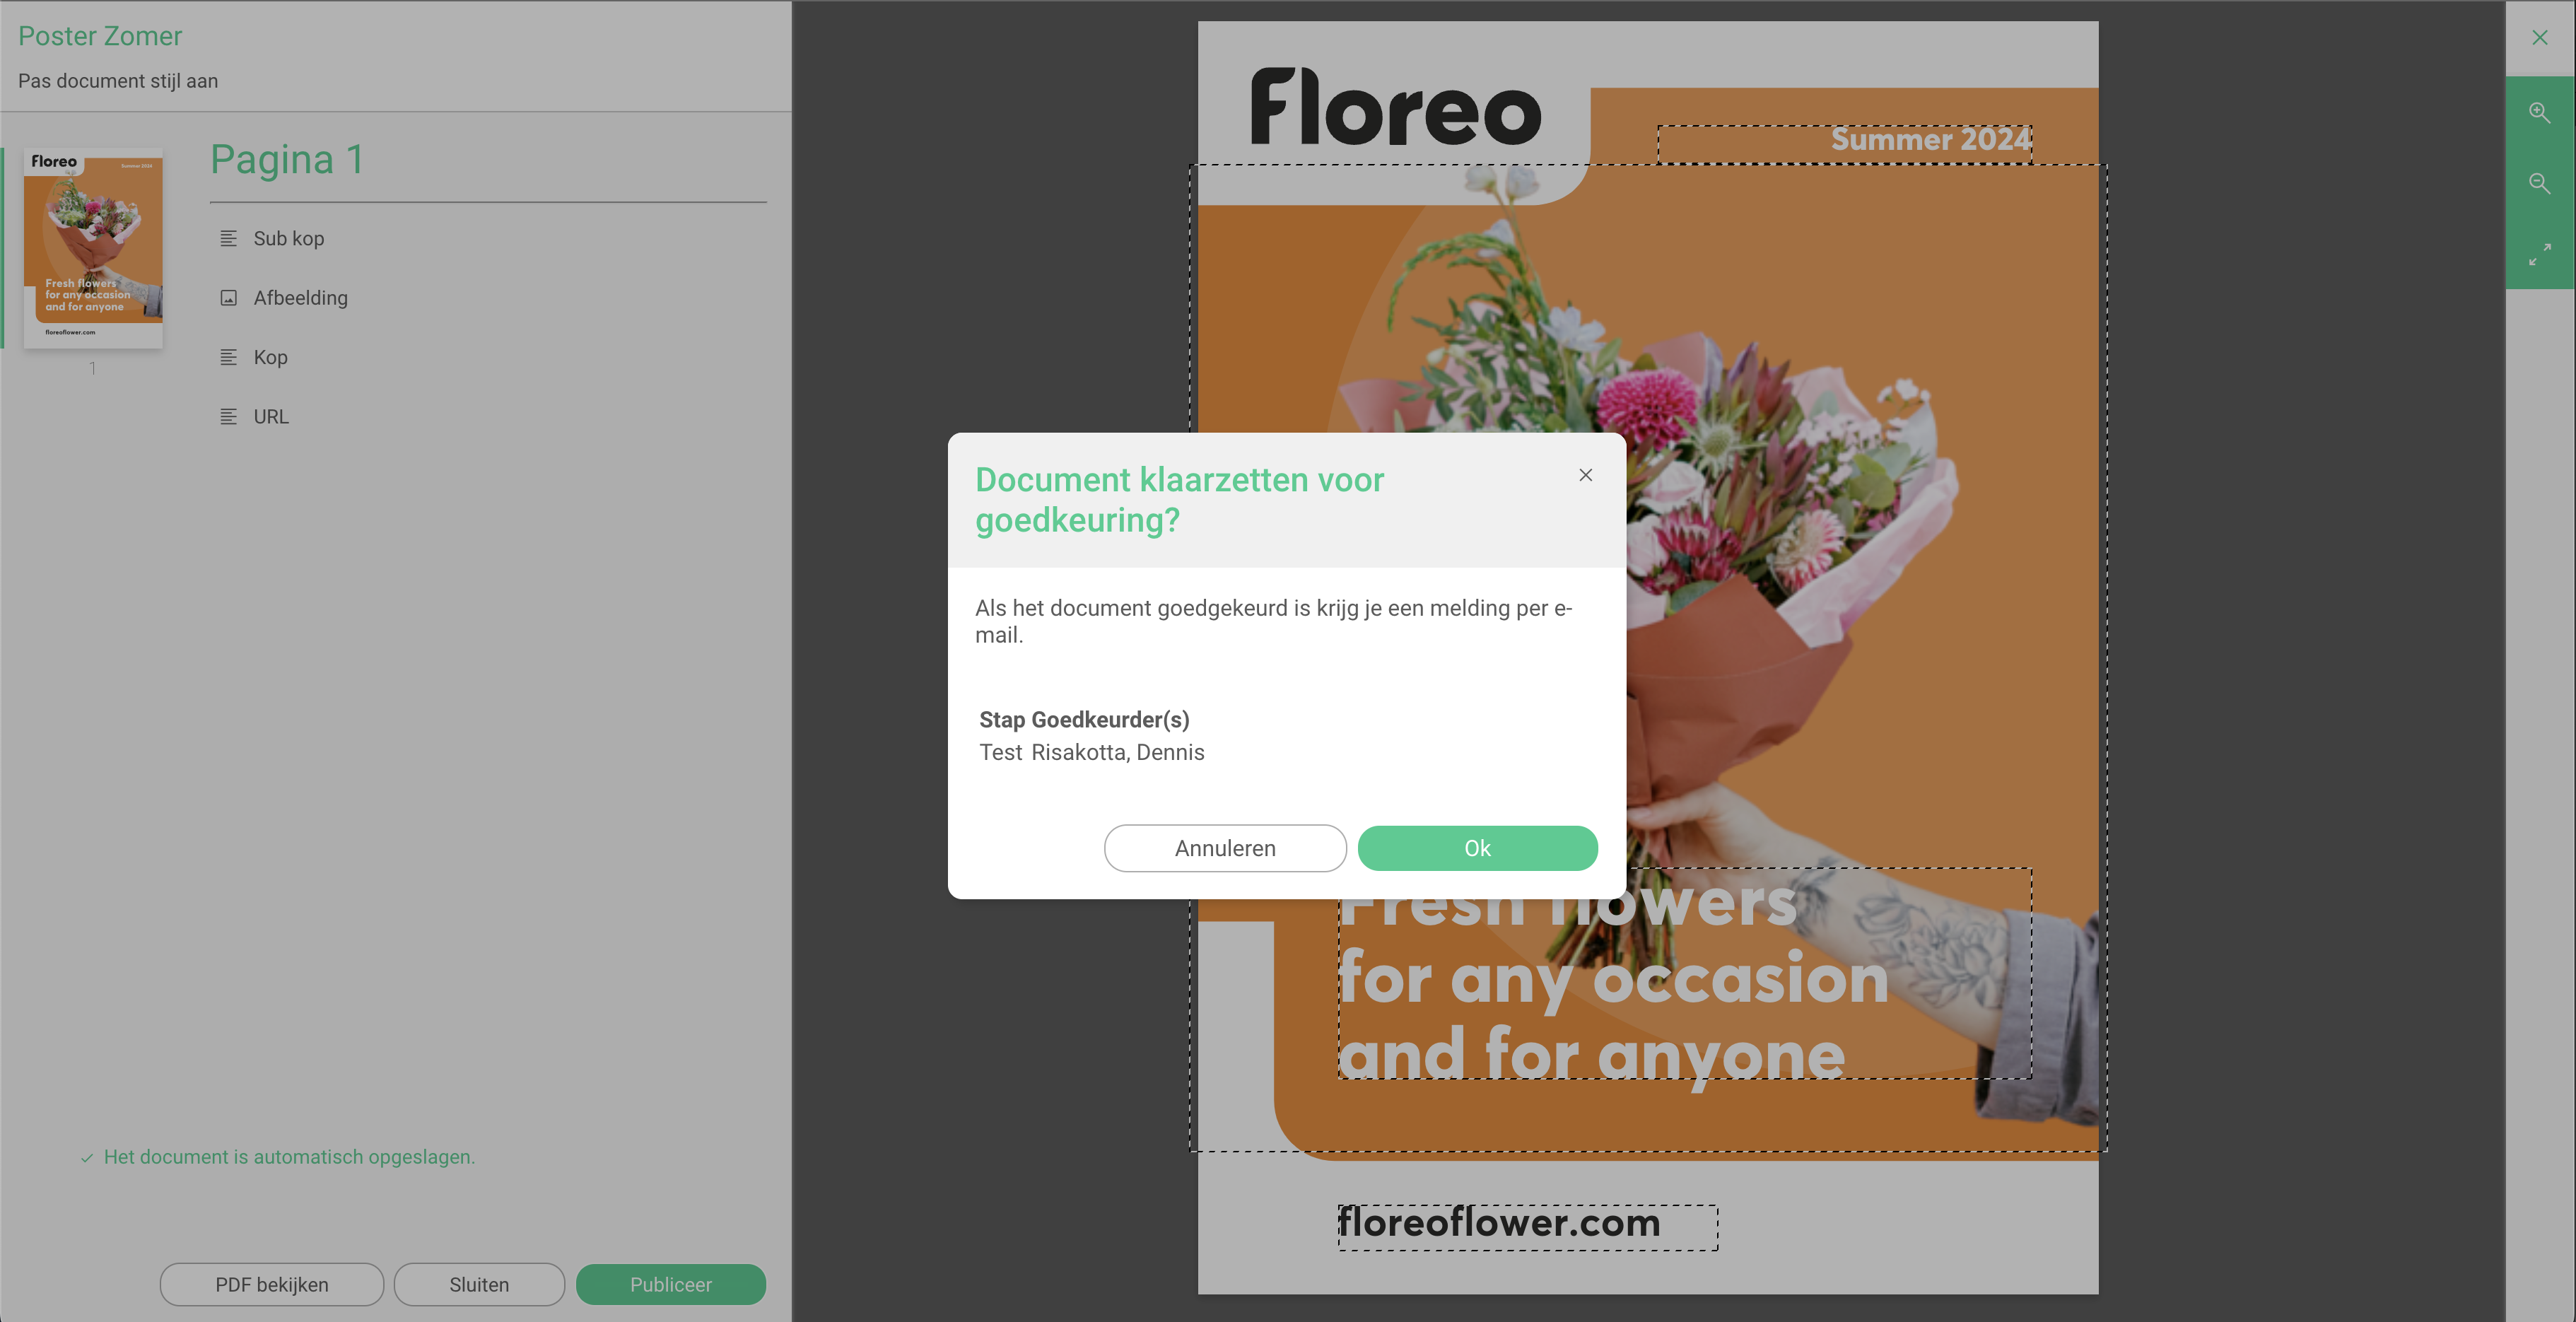2576x1322 pixels.
Task: Close the editor with the top-right X
Action: pyautogui.click(x=2539, y=38)
